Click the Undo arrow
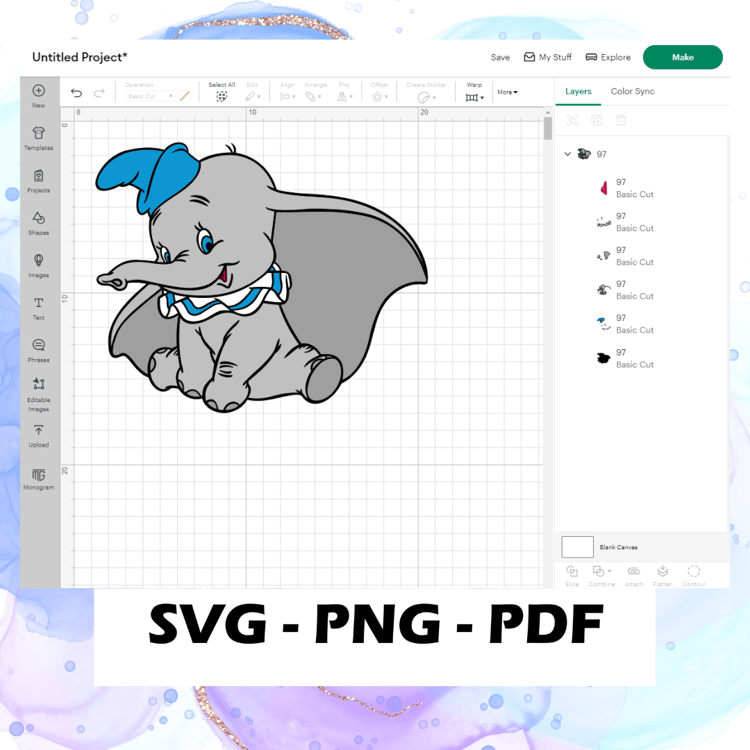The width and height of the screenshot is (750, 750). click(x=77, y=93)
